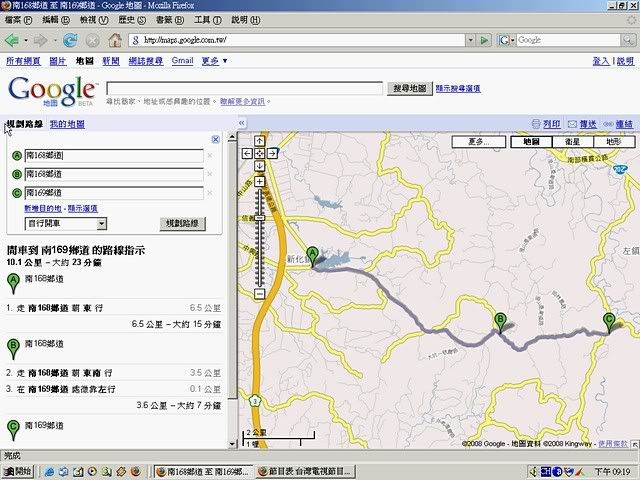Switch map view to 地形
This screenshot has width=640, height=480.
(614, 142)
